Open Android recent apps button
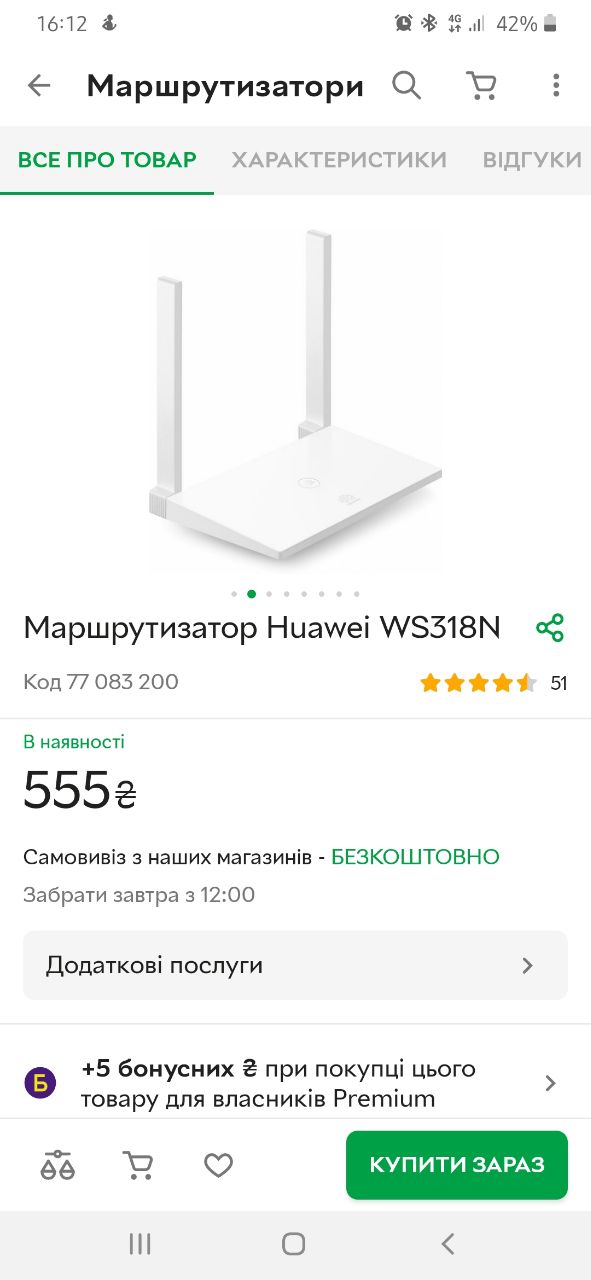The width and height of the screenshot is (591, 1280). [140, 1244]
